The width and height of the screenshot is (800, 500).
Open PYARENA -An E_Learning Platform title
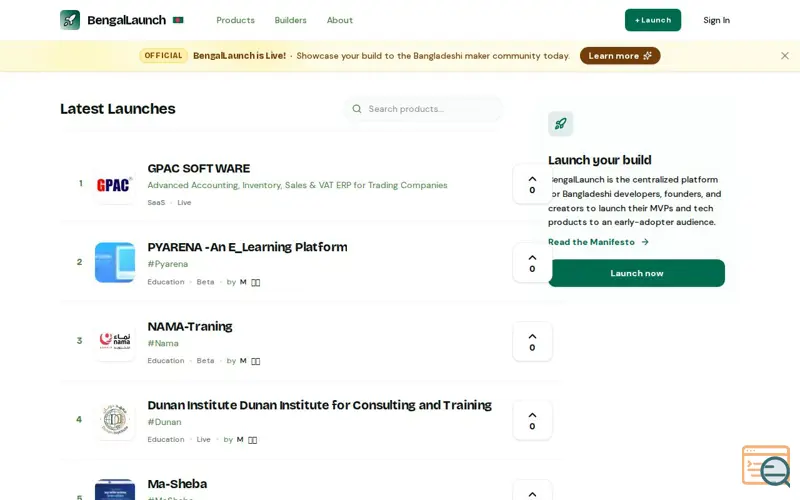247,247
